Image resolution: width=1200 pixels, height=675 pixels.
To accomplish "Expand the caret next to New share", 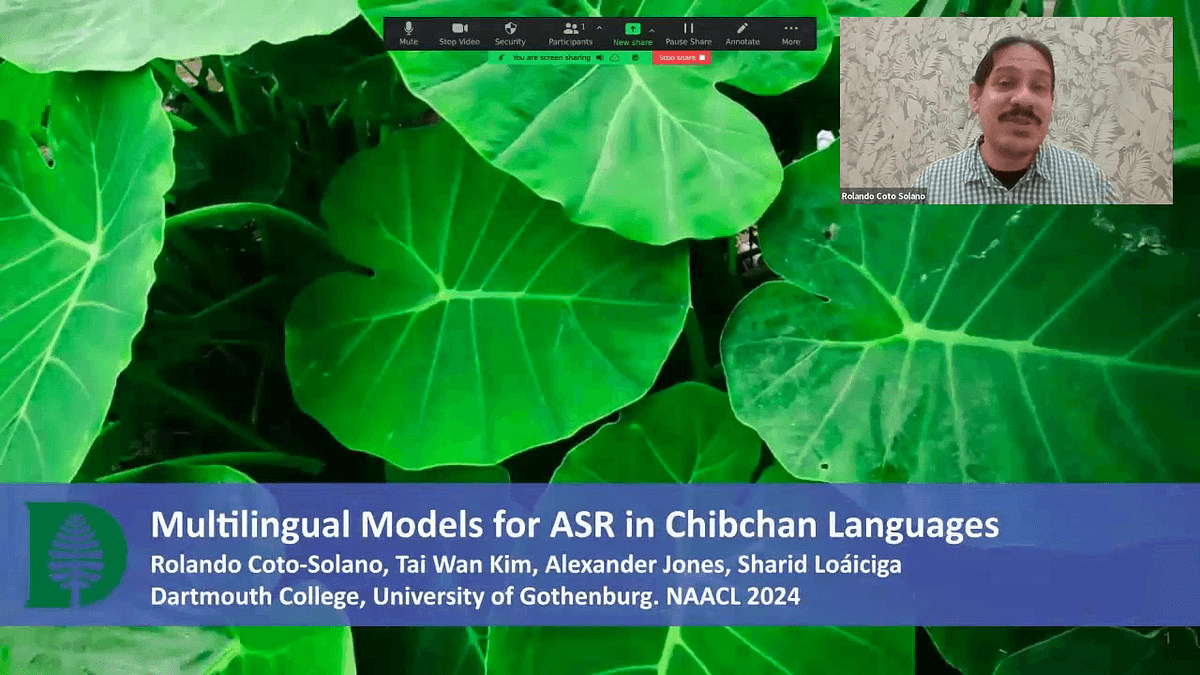I will coord(652,29).
